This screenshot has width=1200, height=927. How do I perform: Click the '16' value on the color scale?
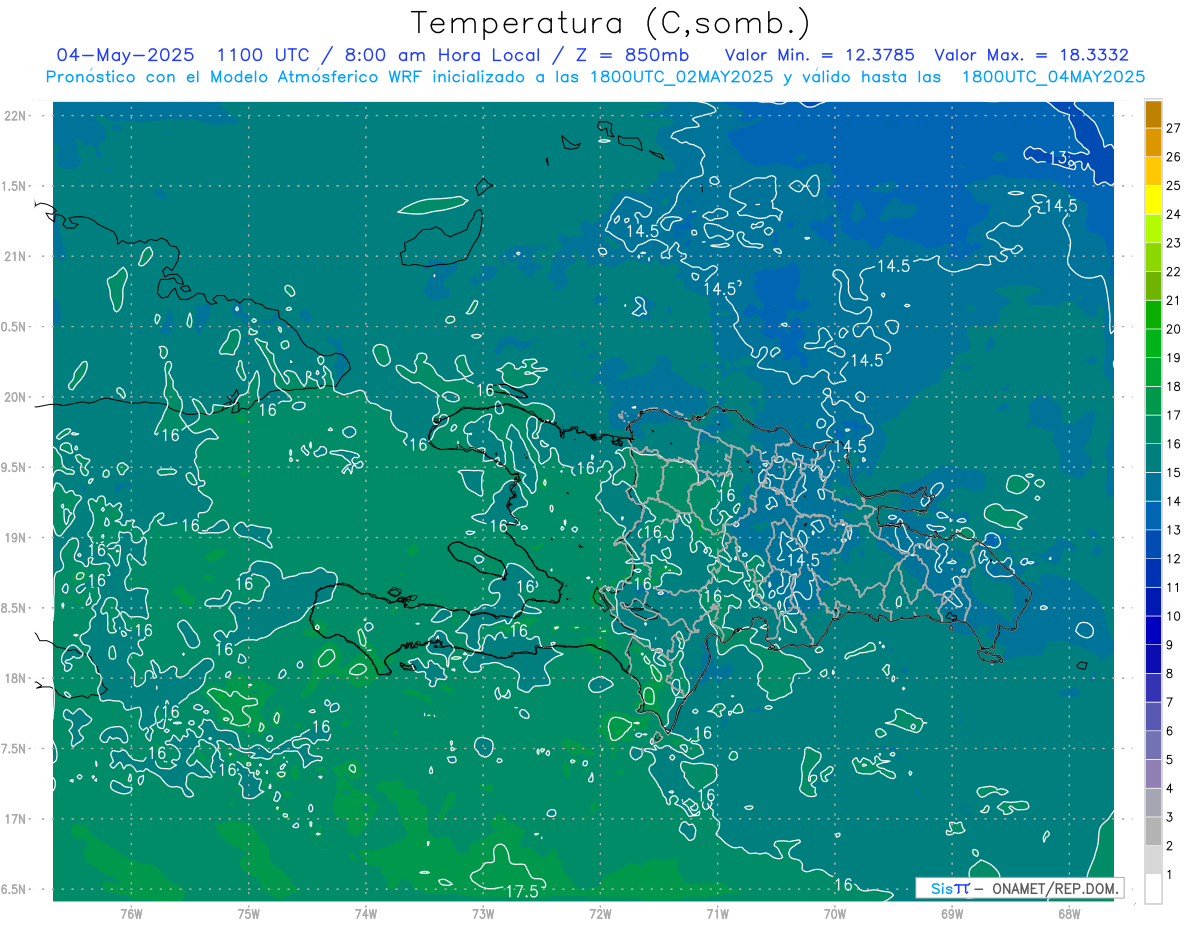click(1174, 444)
